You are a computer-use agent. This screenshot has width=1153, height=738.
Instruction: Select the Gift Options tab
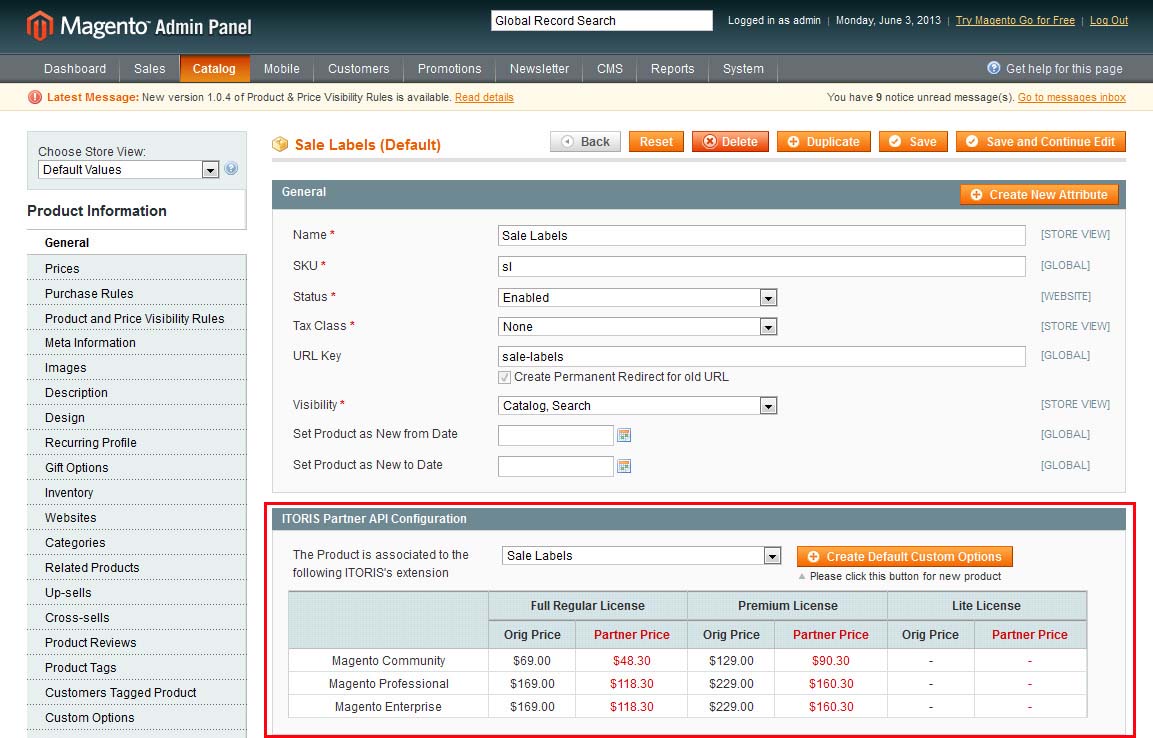pos(137,467)
